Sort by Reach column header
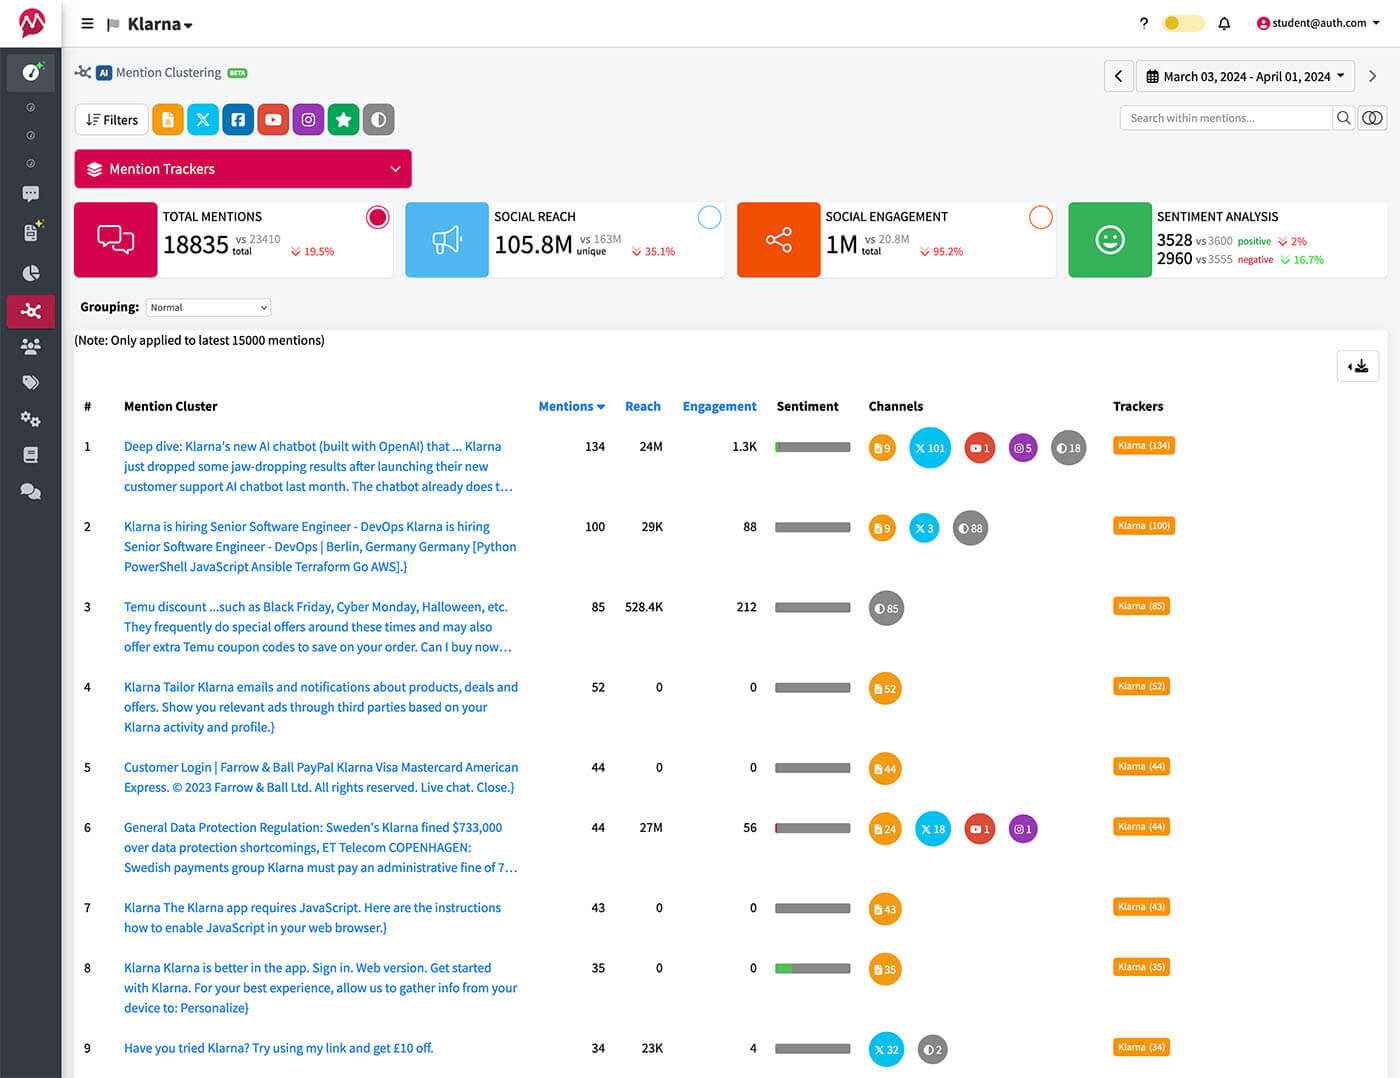1400x1078 pixels. [x=643, y=406]
